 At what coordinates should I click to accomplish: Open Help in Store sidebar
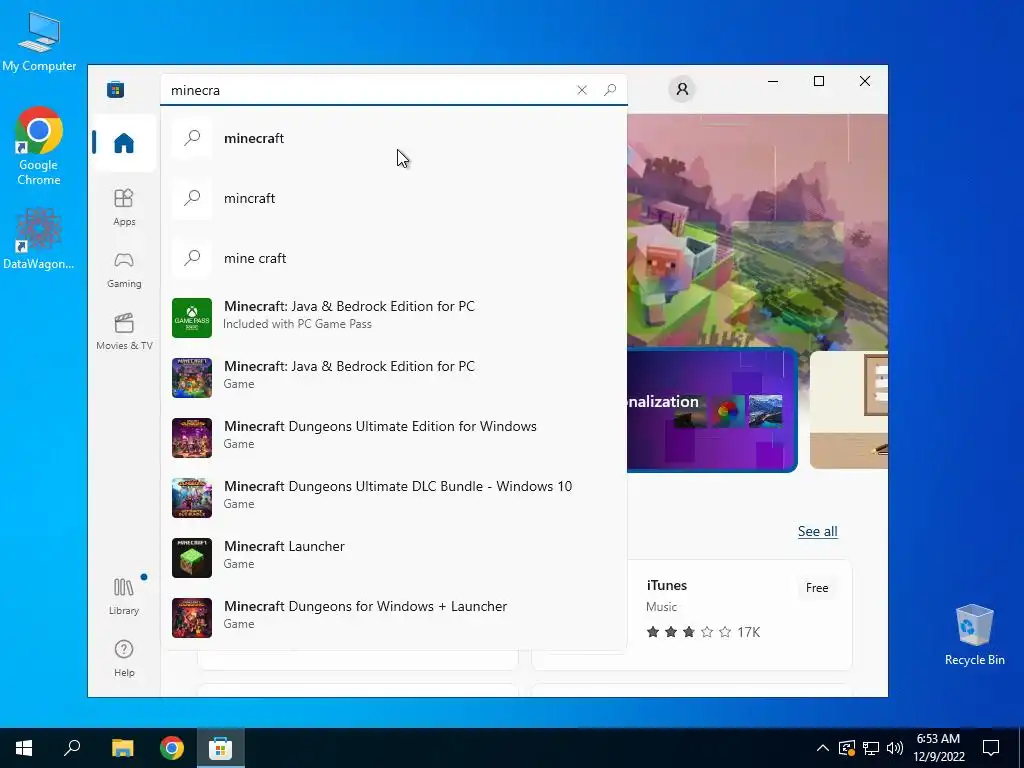123,658
